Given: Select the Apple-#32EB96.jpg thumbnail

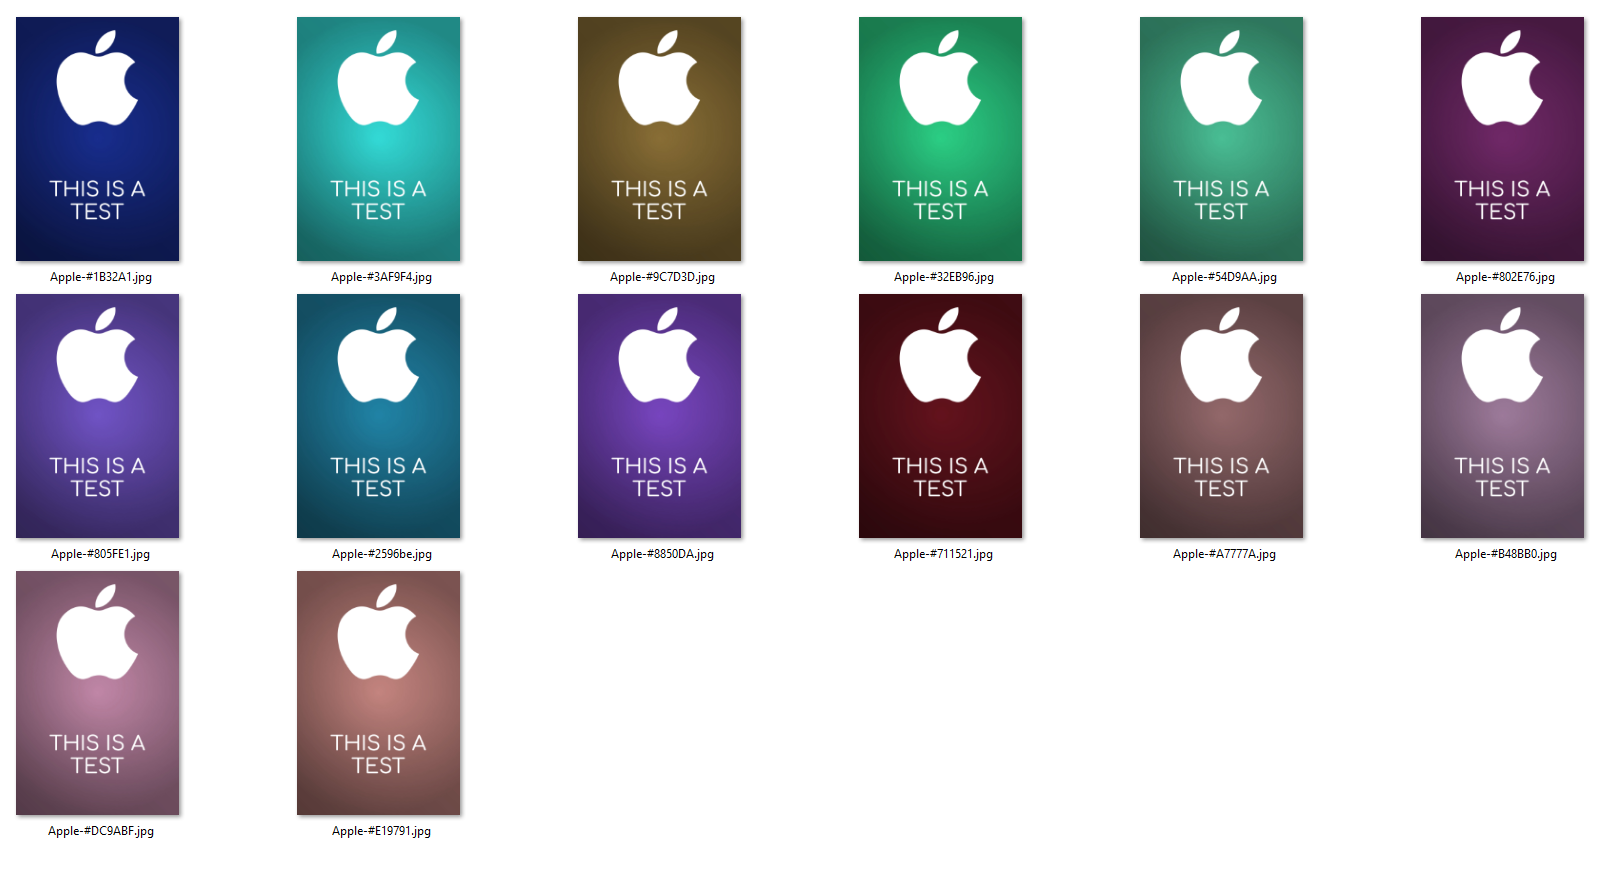Looking at the screenshot, I should tap(940, 139).
